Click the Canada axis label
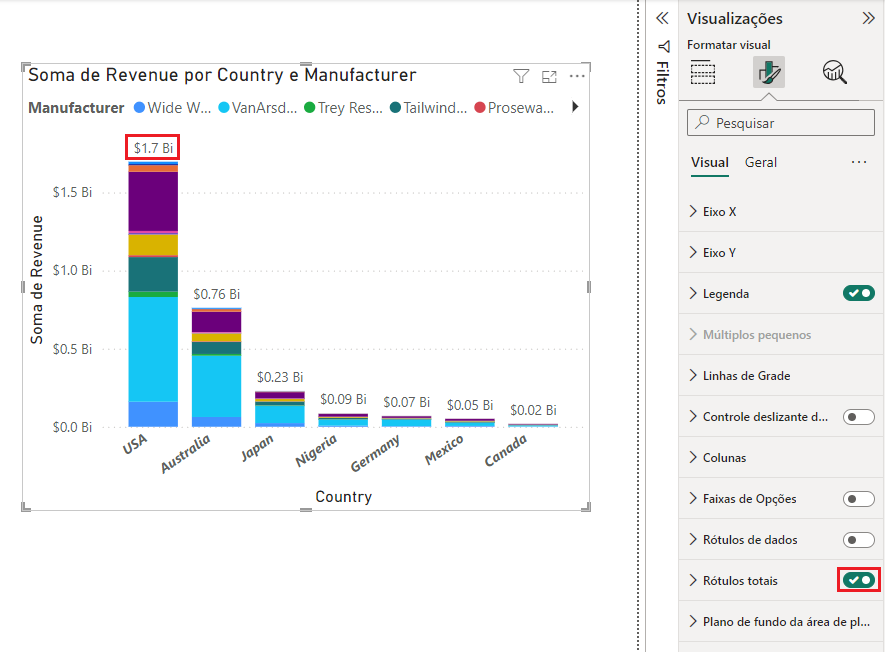The height and width of the screenshot is (652, 885). click(x=506, y=450)
